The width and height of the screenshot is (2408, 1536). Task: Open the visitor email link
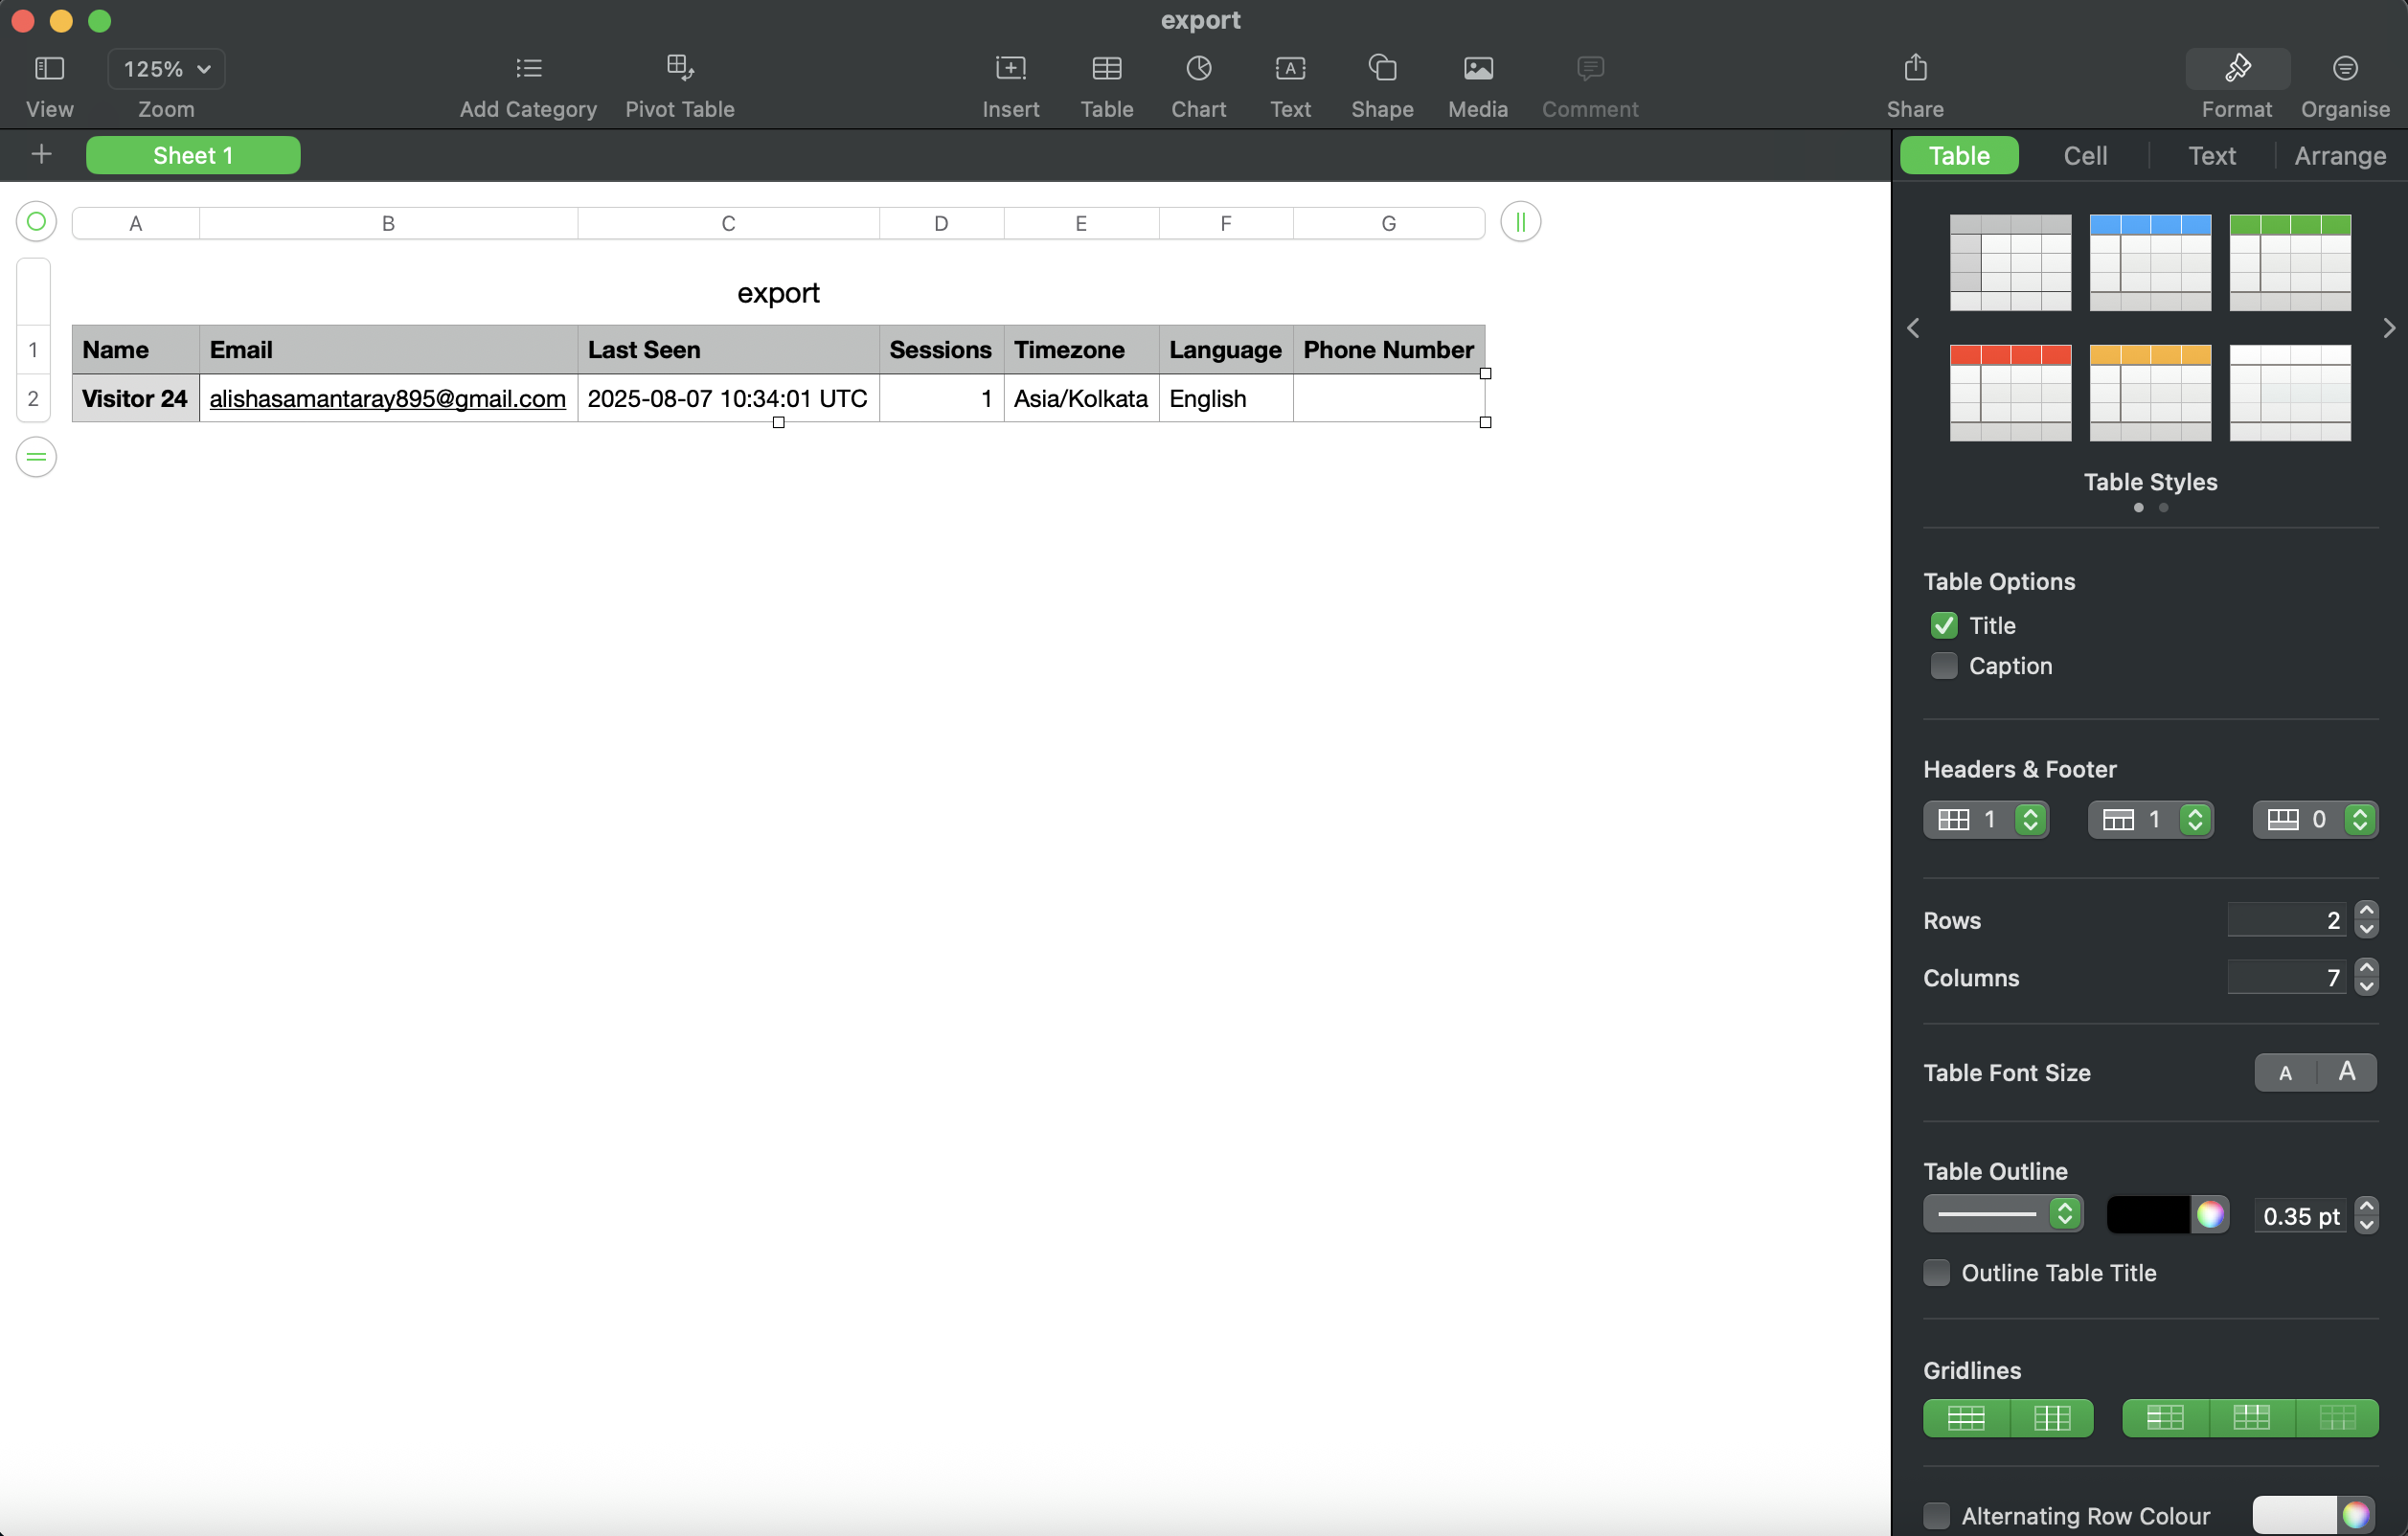click(387, 398)
